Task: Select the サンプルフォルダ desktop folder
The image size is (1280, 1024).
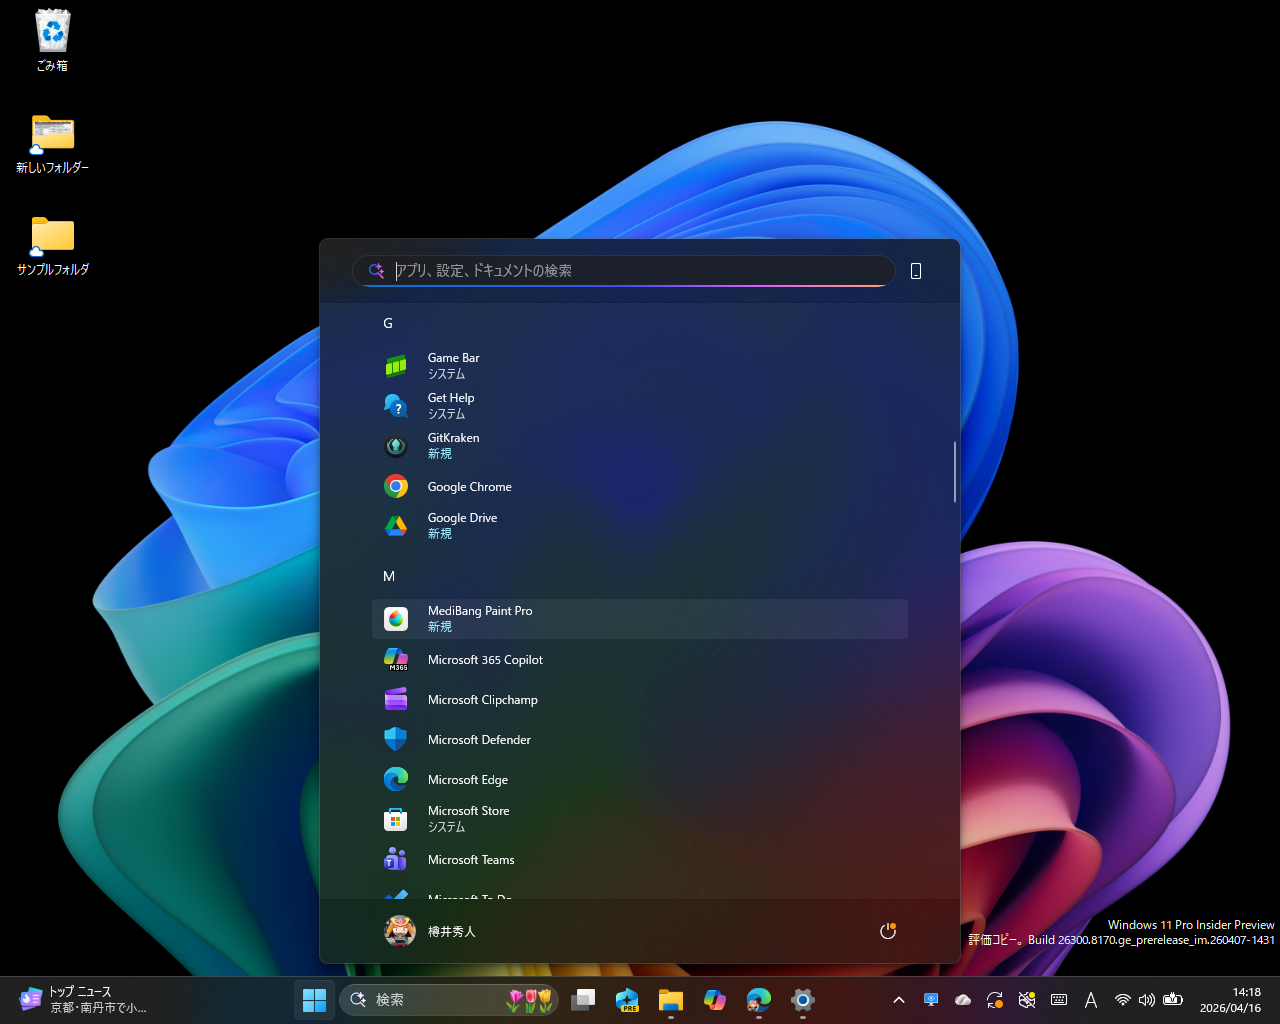Action: pos(53,246)
